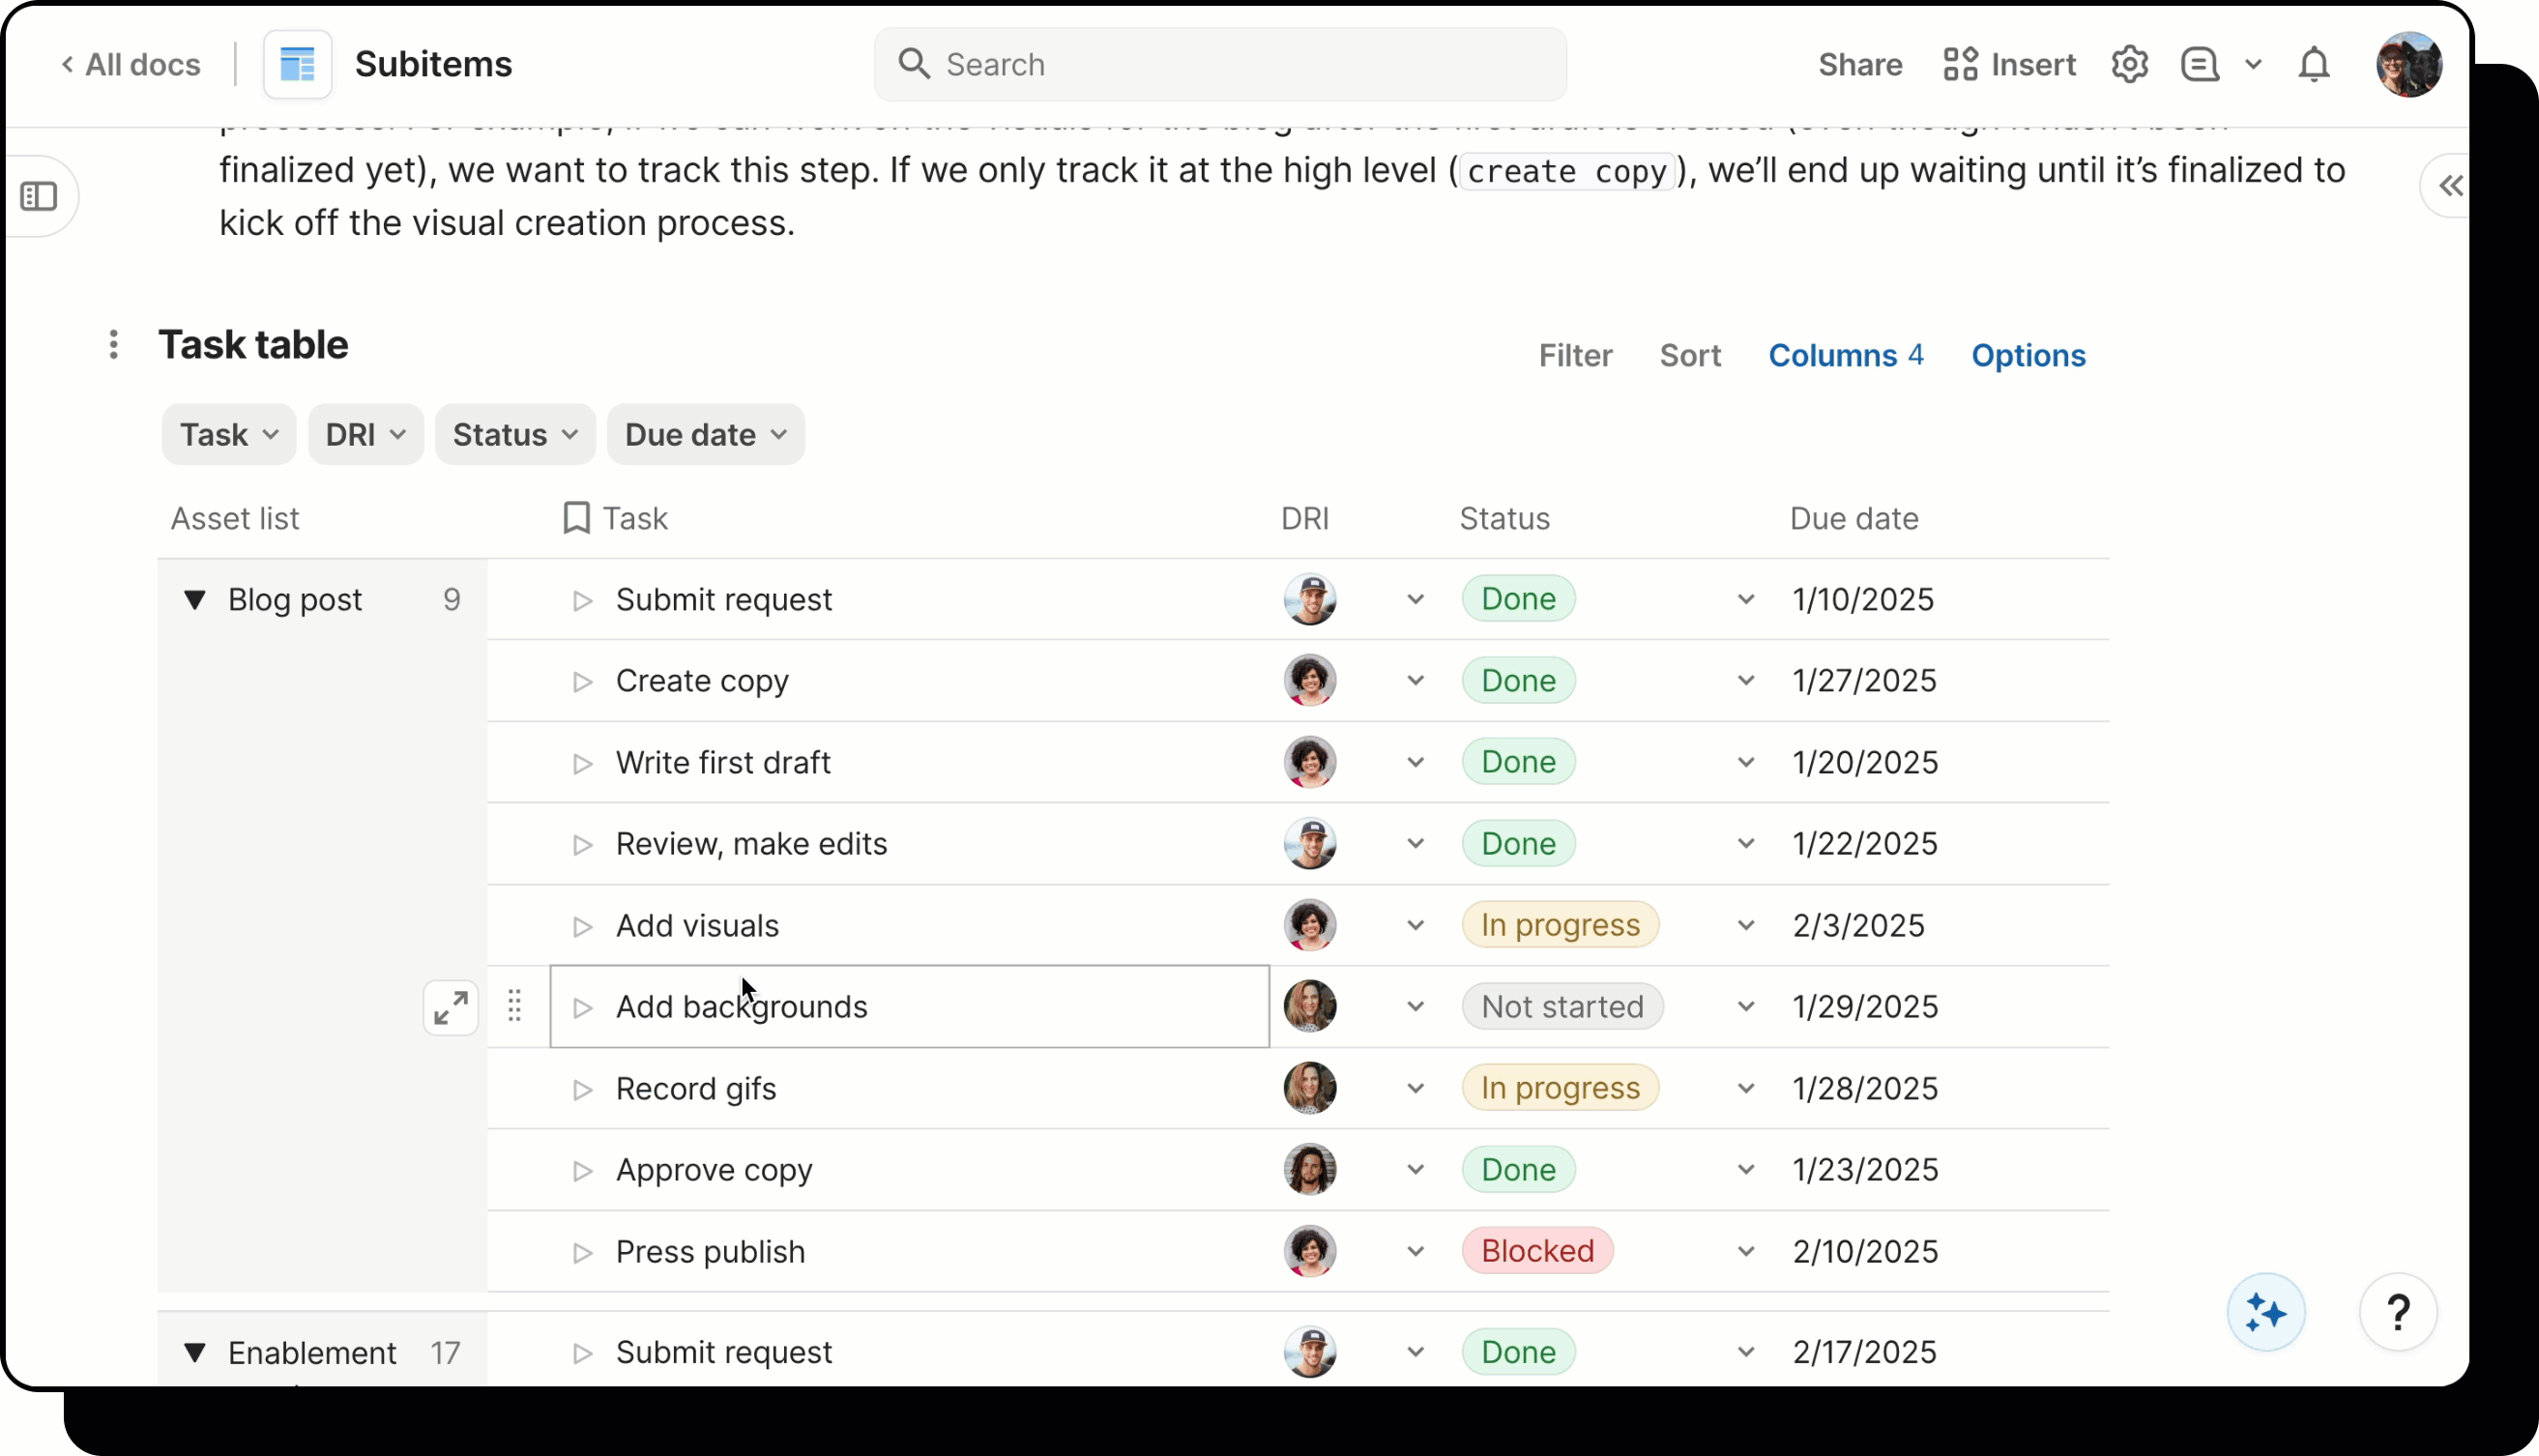
Task: Open Task table three-dot menu
Action: [113, 345]
